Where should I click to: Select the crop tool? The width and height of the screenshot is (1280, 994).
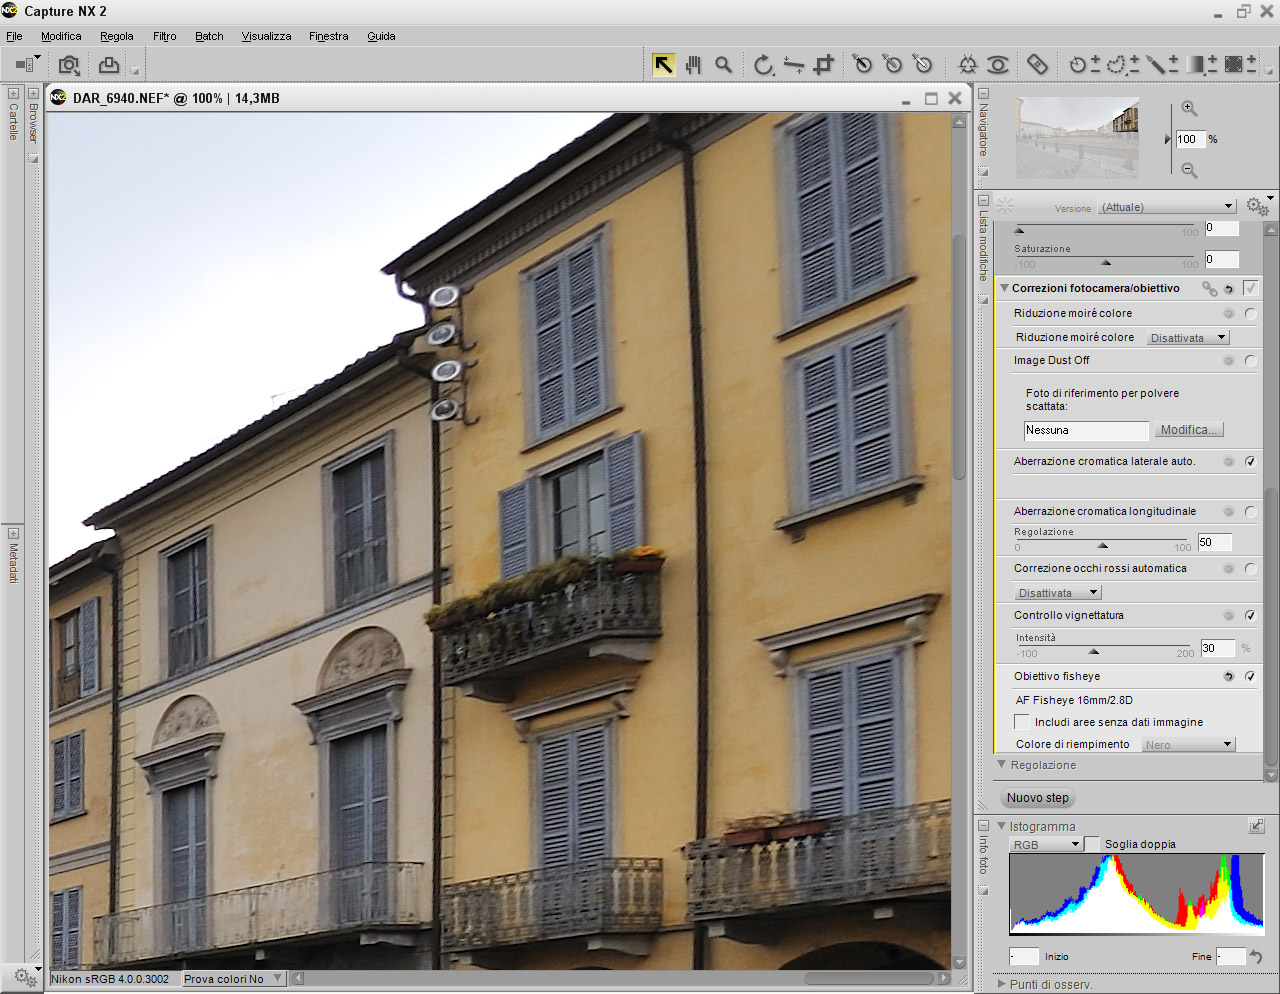pyautogui.click(x=823, y=65)
